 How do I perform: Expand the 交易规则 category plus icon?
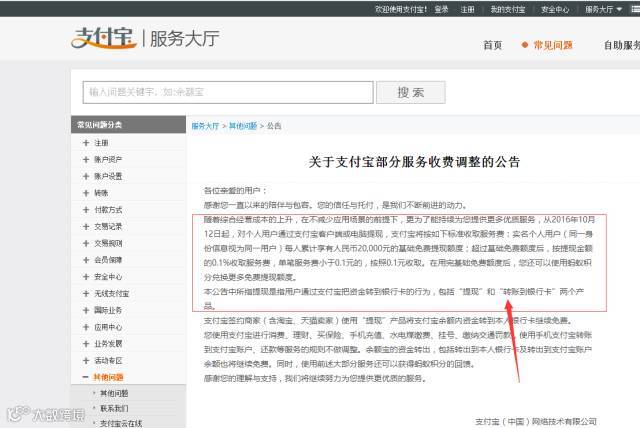point(86,243)
